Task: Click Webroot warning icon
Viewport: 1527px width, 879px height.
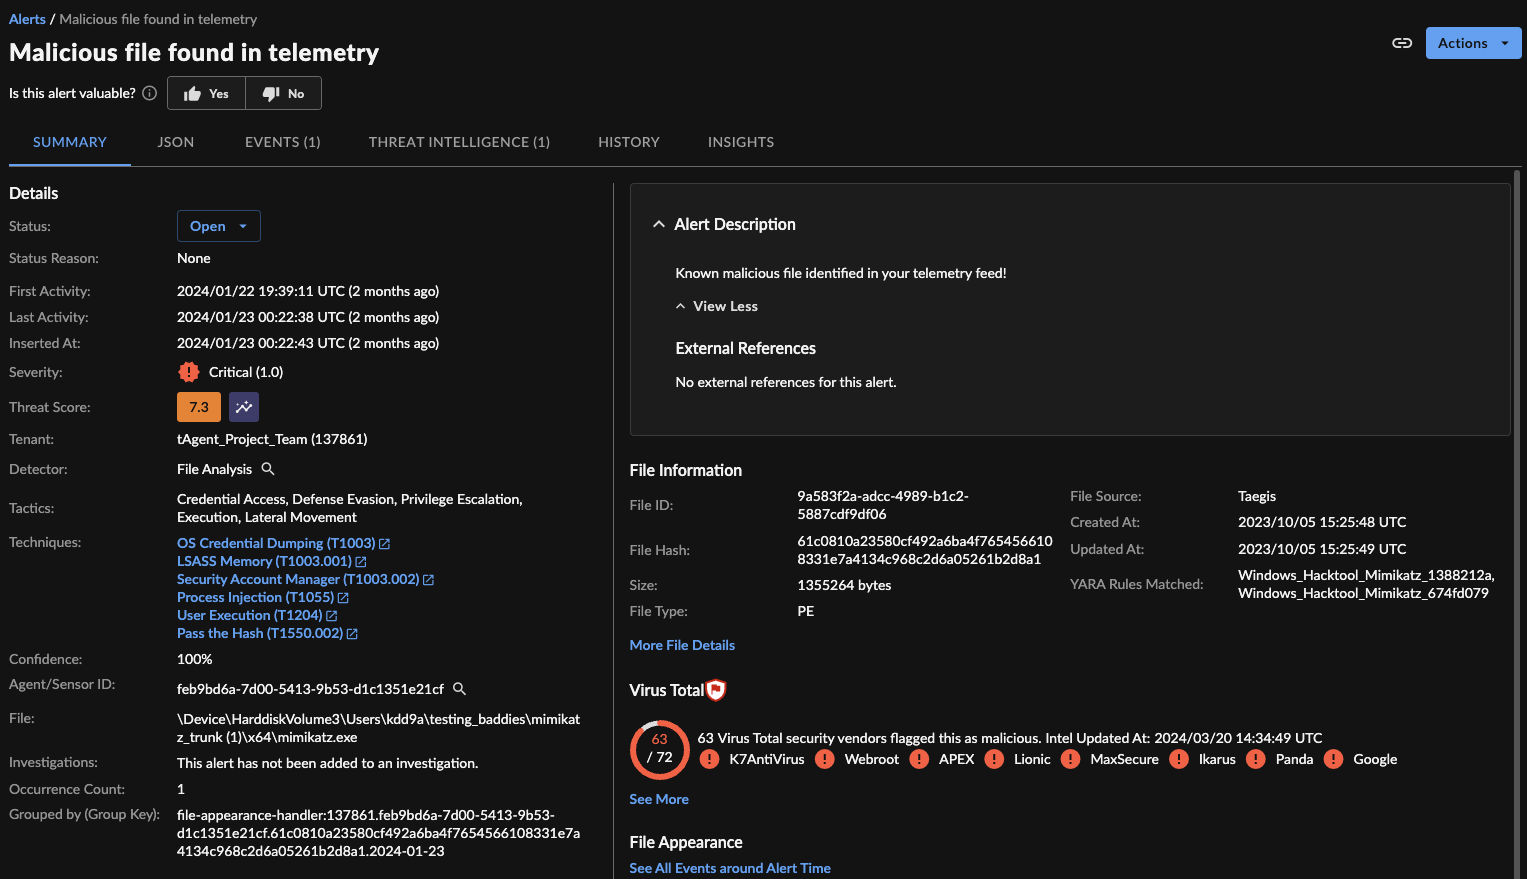Action: (x=825, y=759)
